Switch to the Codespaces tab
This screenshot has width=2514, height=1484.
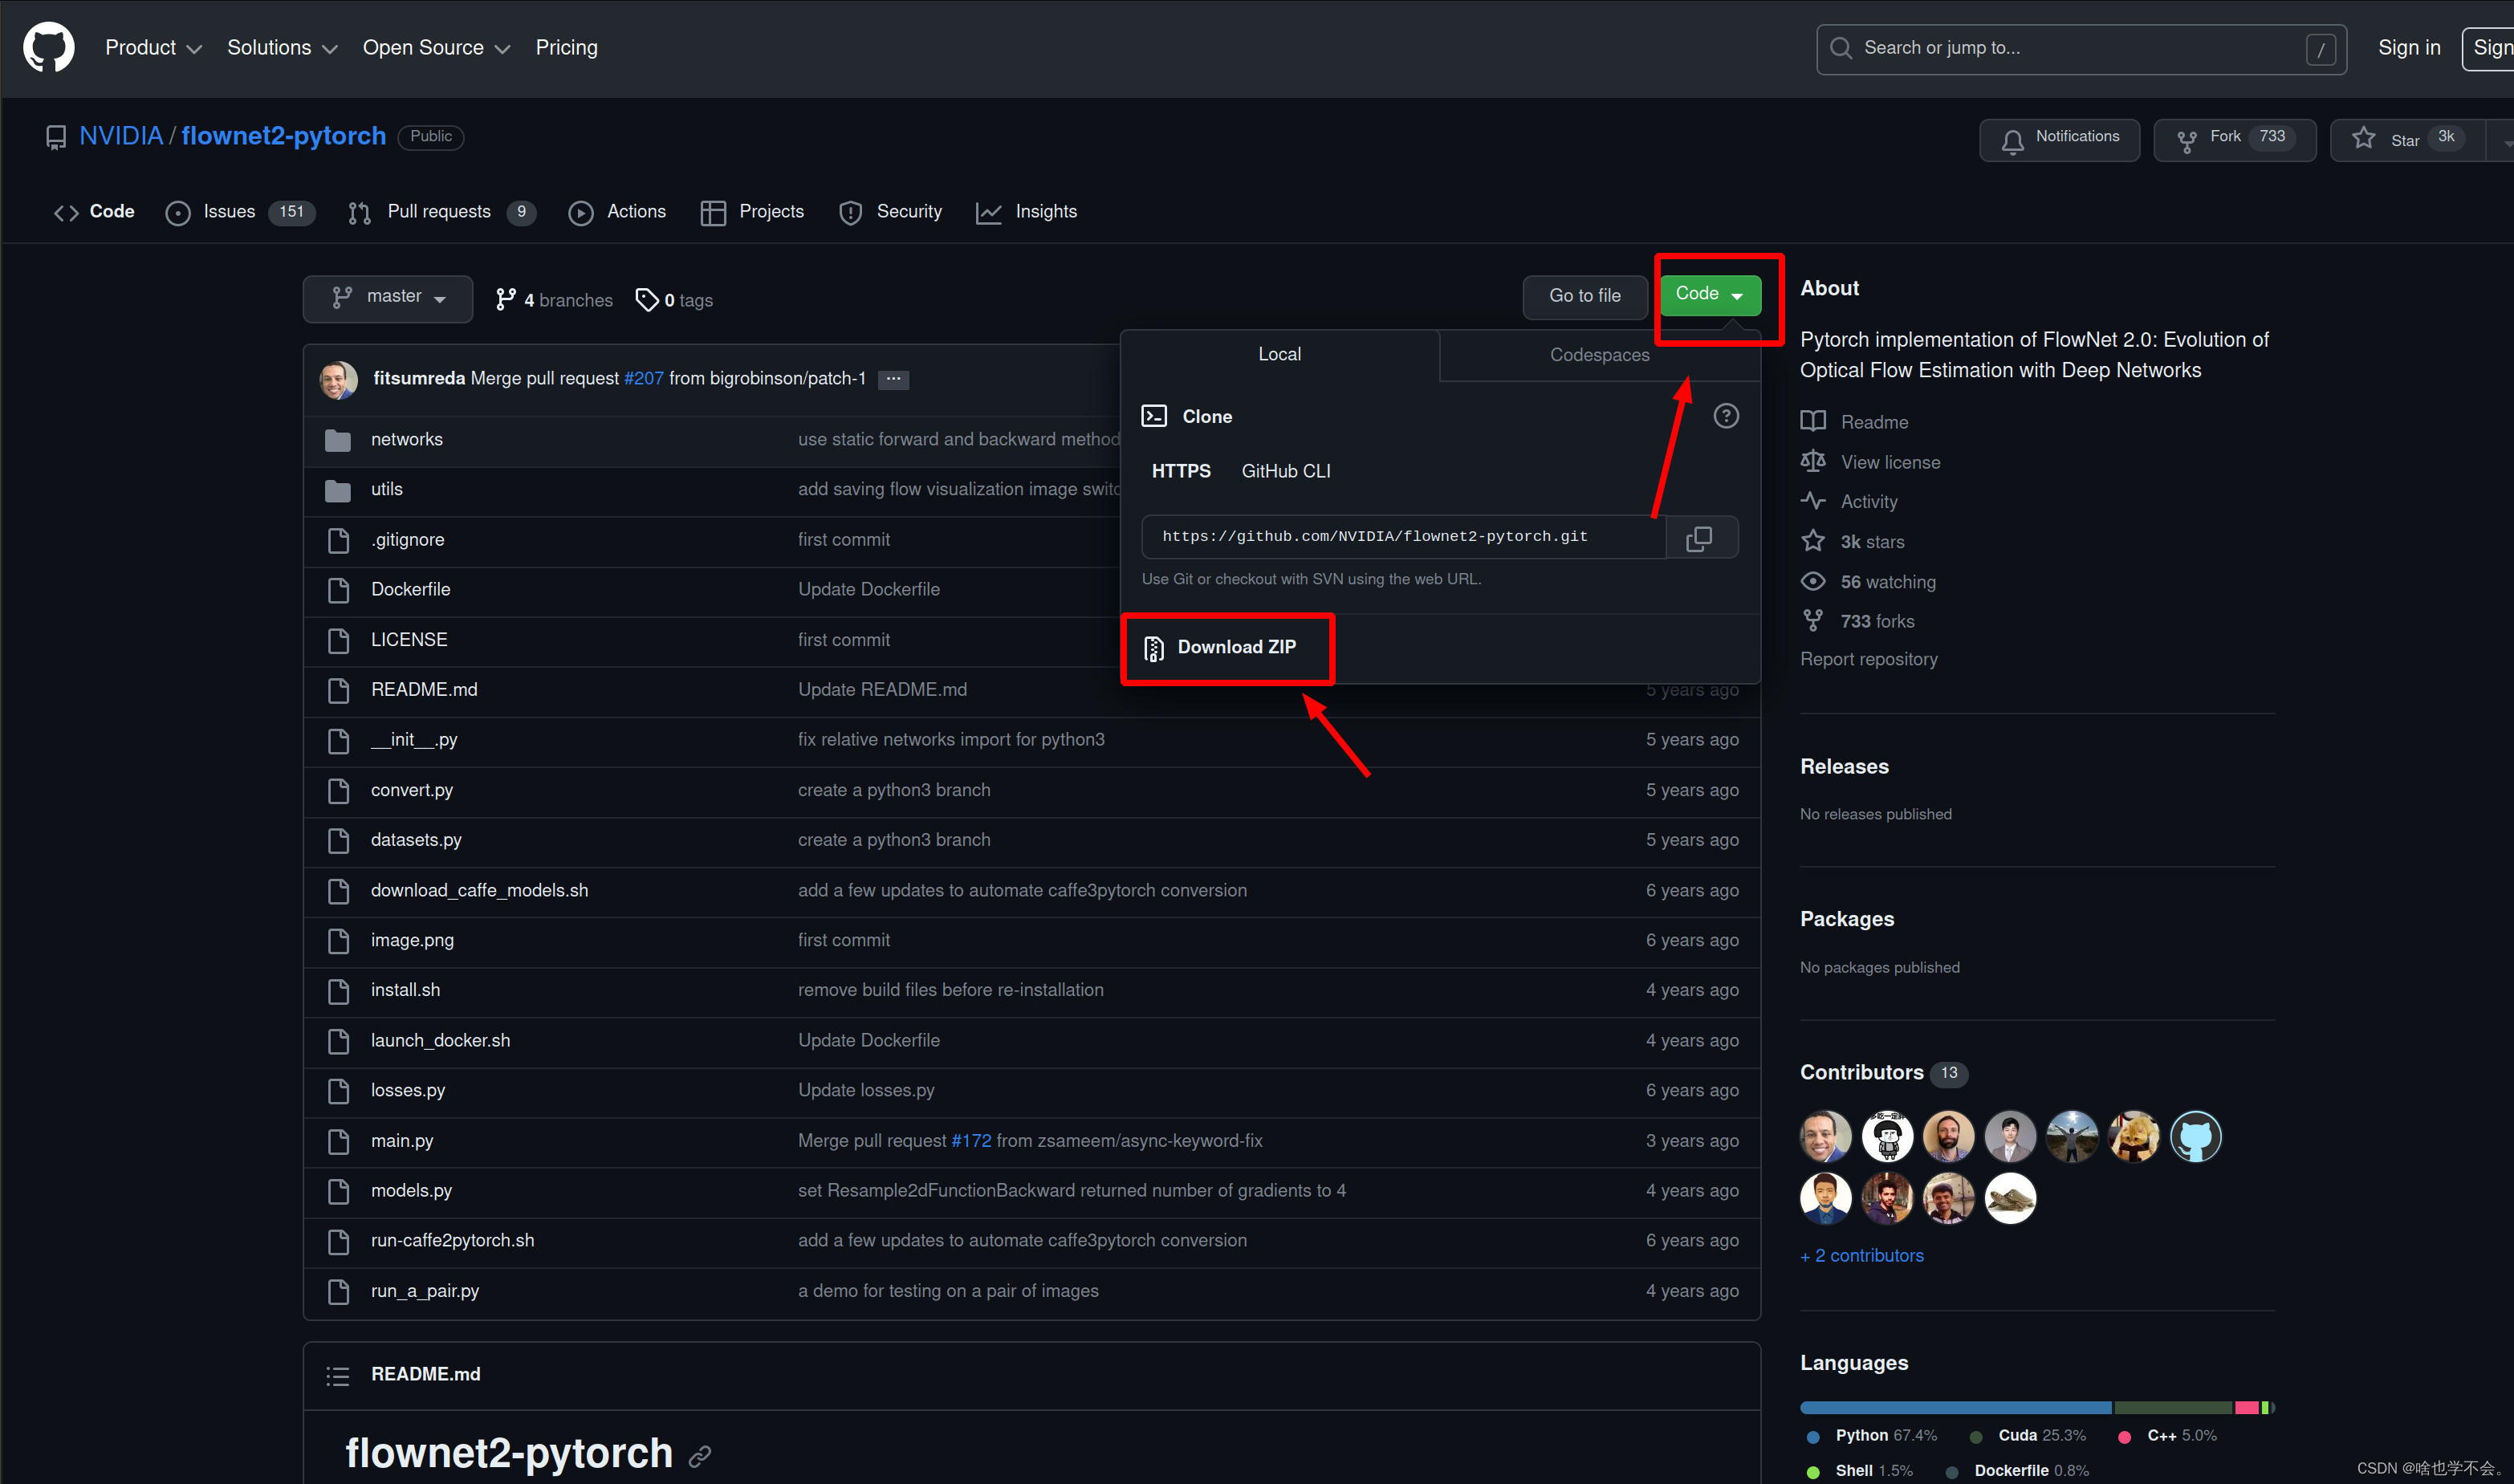[x=1599, y=355]
